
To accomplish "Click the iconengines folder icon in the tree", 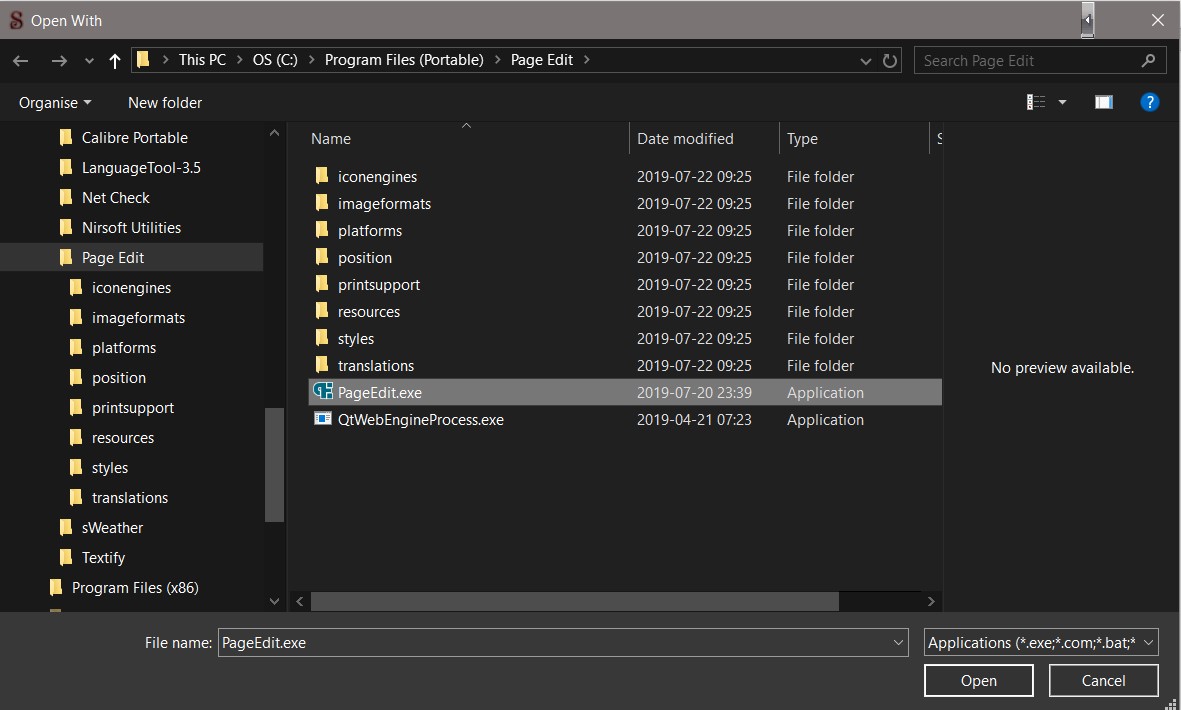I will [75, 288].
